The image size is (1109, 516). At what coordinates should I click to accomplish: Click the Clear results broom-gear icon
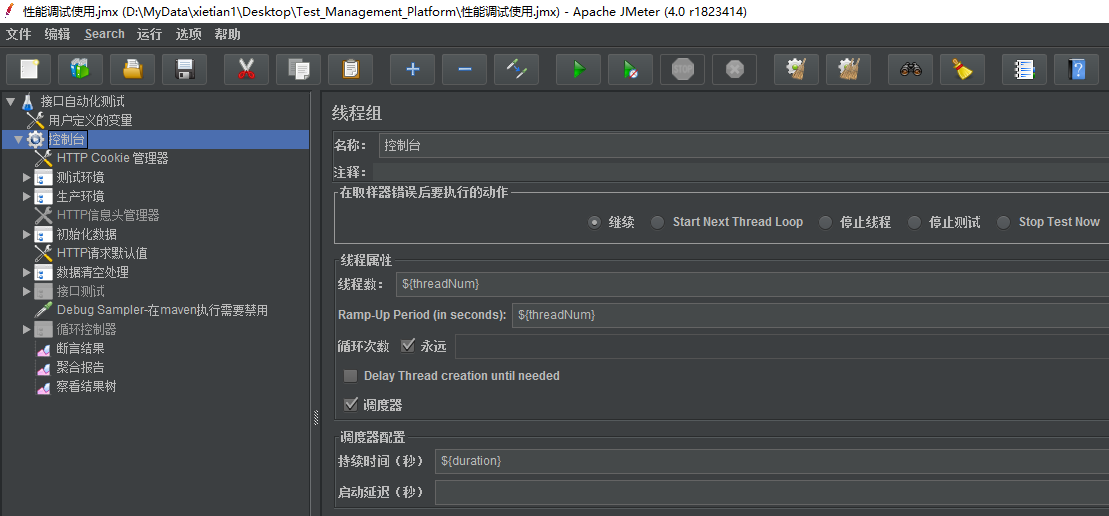coord(796,69)
